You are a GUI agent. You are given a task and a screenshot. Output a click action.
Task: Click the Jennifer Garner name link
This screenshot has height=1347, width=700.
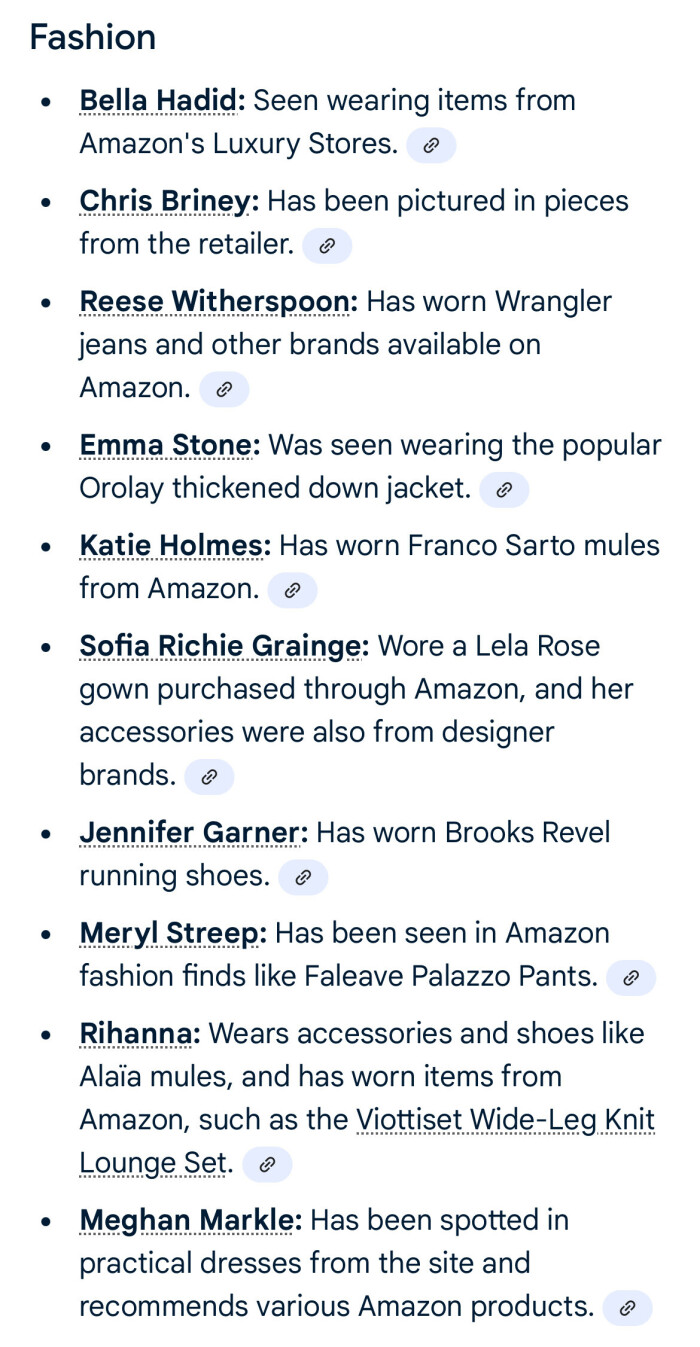pos(191,832)
